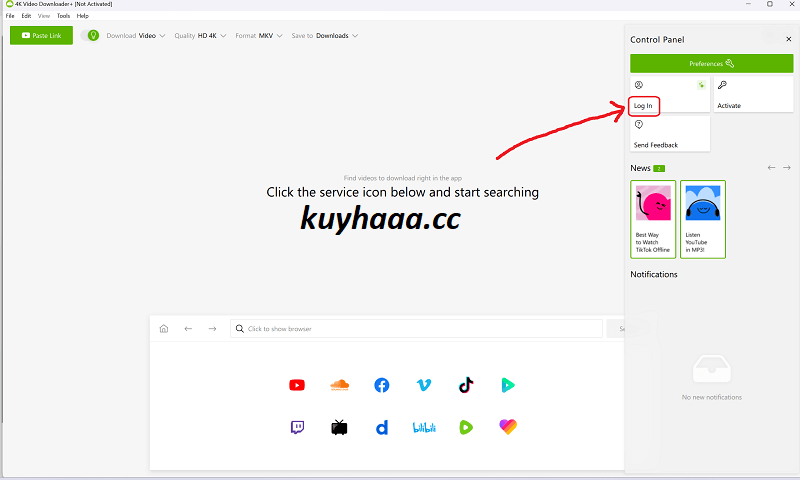Click the 'Notifications' heading
Image resolution: width=800 pixels, height=480 pixels.
click(x=654, y=274)
